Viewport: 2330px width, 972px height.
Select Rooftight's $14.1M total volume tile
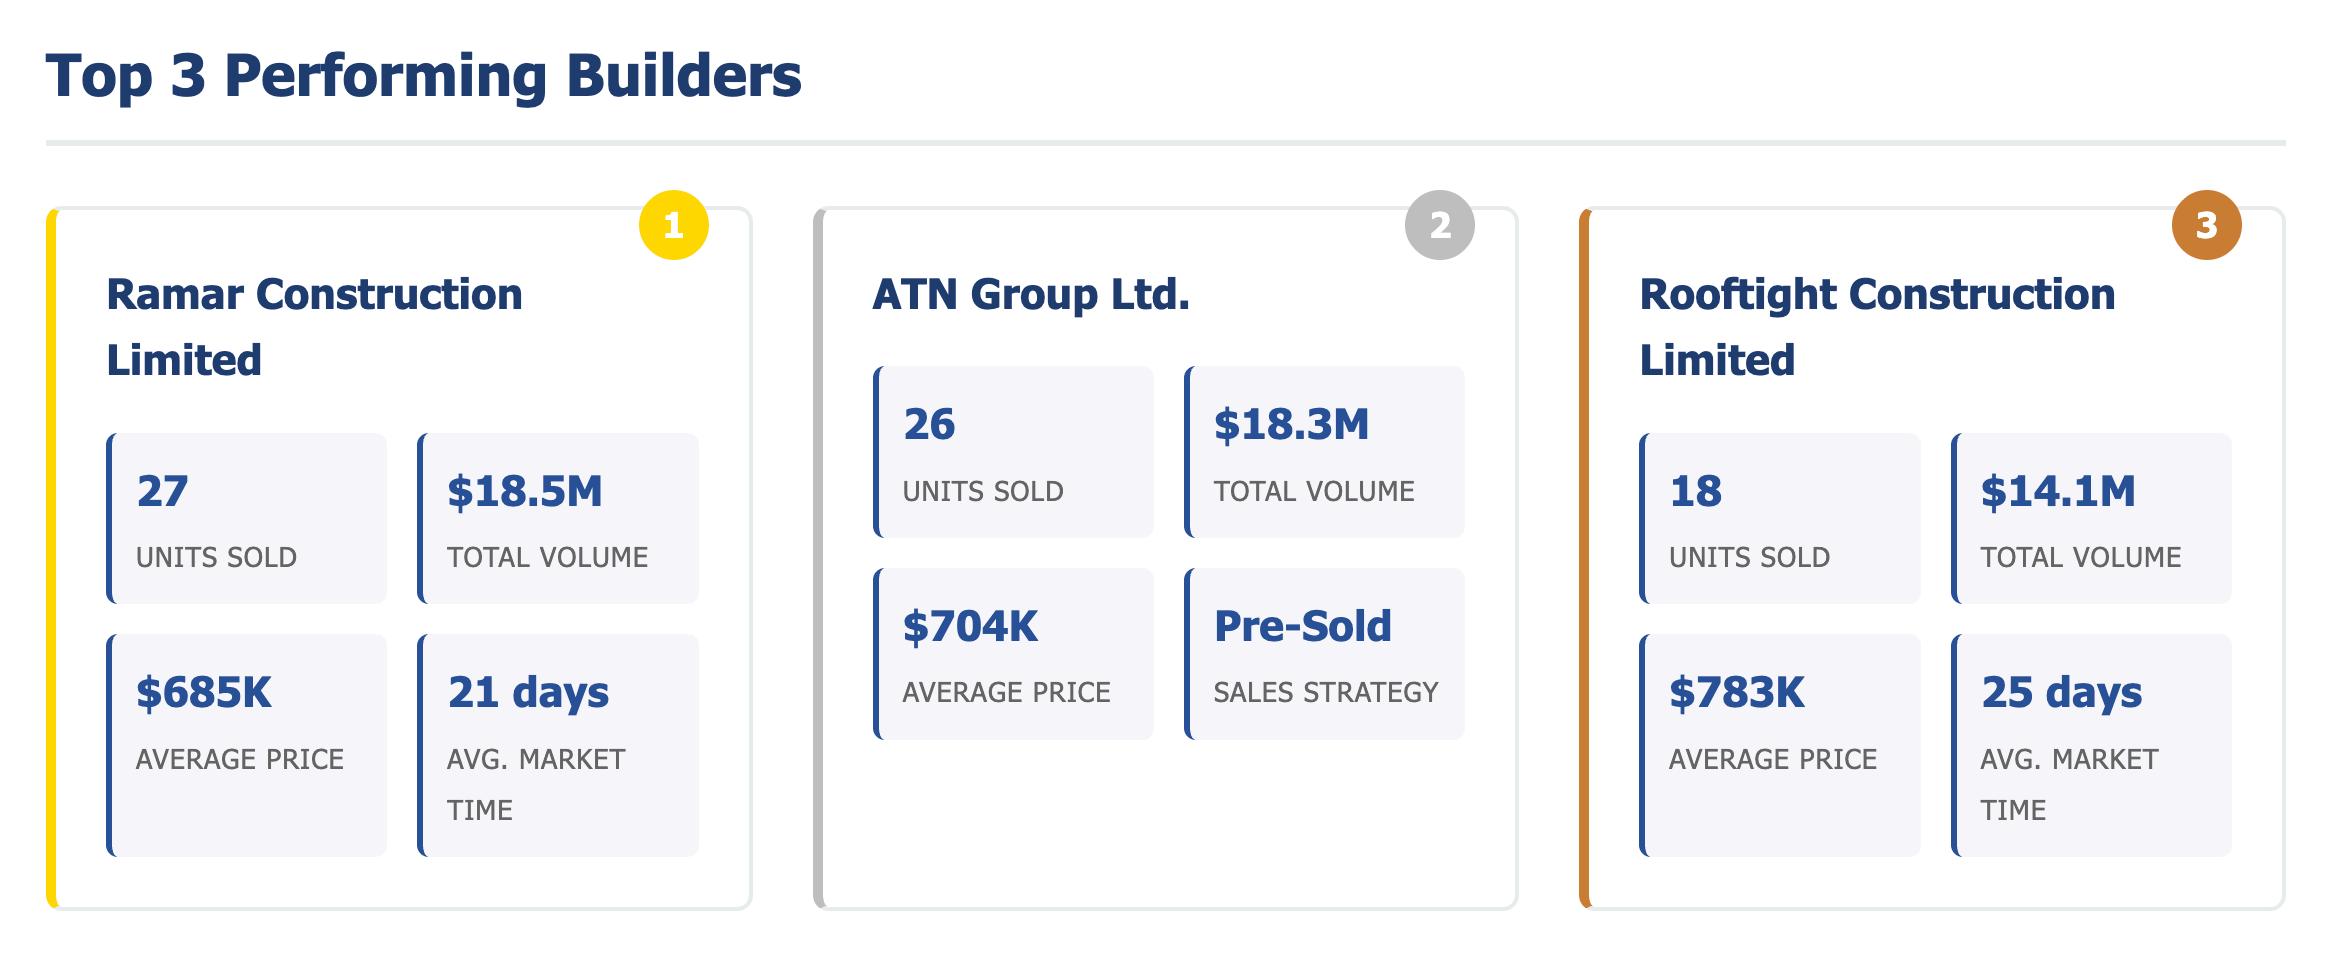tap(2092, 518)
